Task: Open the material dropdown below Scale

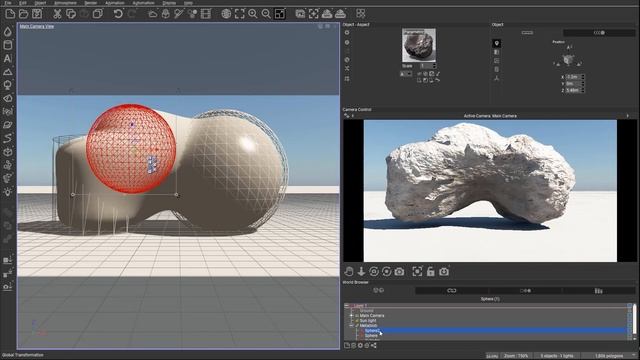Action: click(x=406, y=74)
